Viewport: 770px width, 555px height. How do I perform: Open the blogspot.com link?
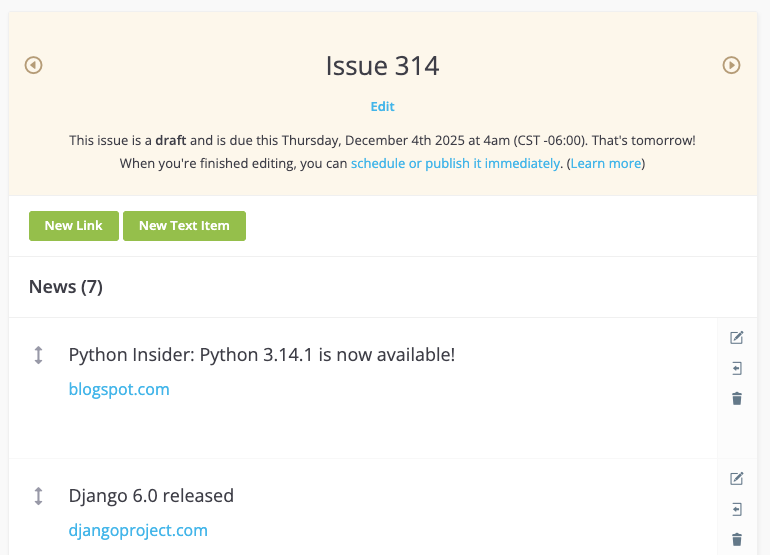coord(119,389)
